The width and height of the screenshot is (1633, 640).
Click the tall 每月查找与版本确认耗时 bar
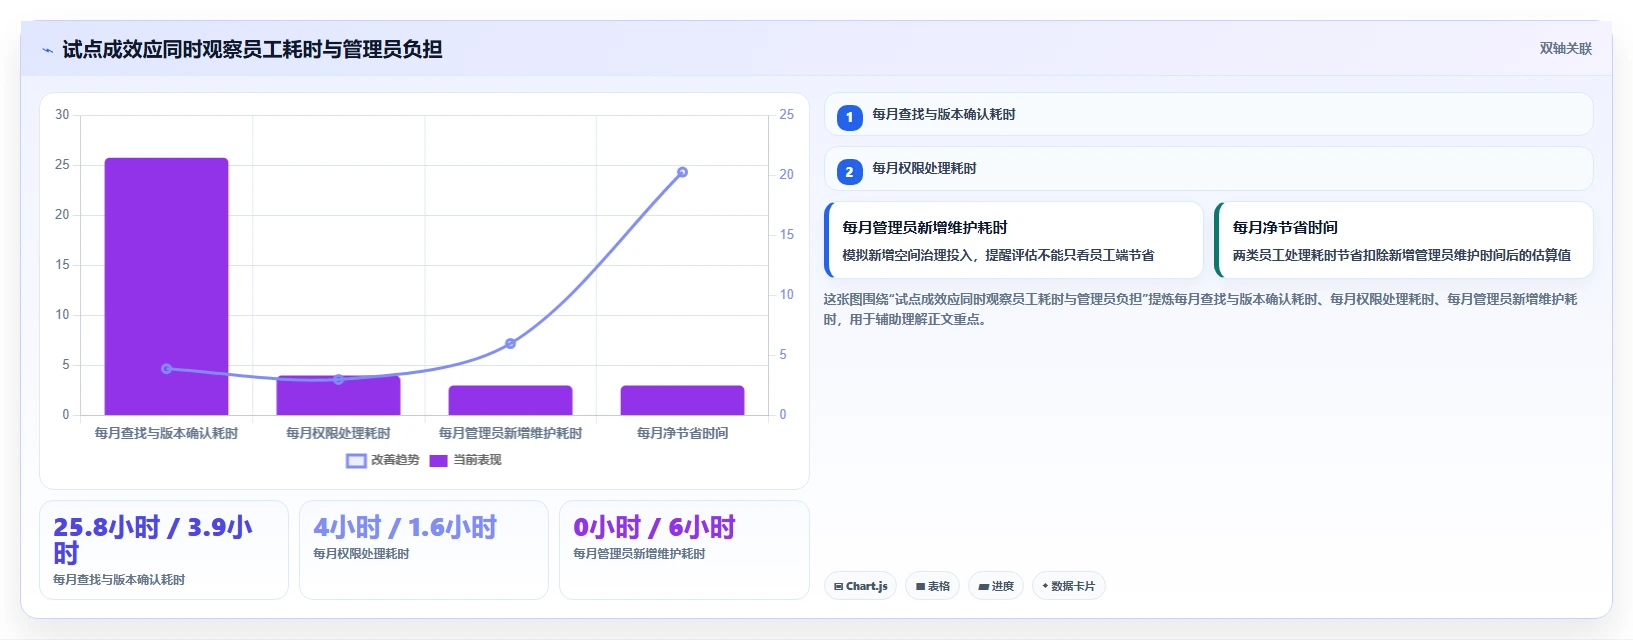coord(166,286)
